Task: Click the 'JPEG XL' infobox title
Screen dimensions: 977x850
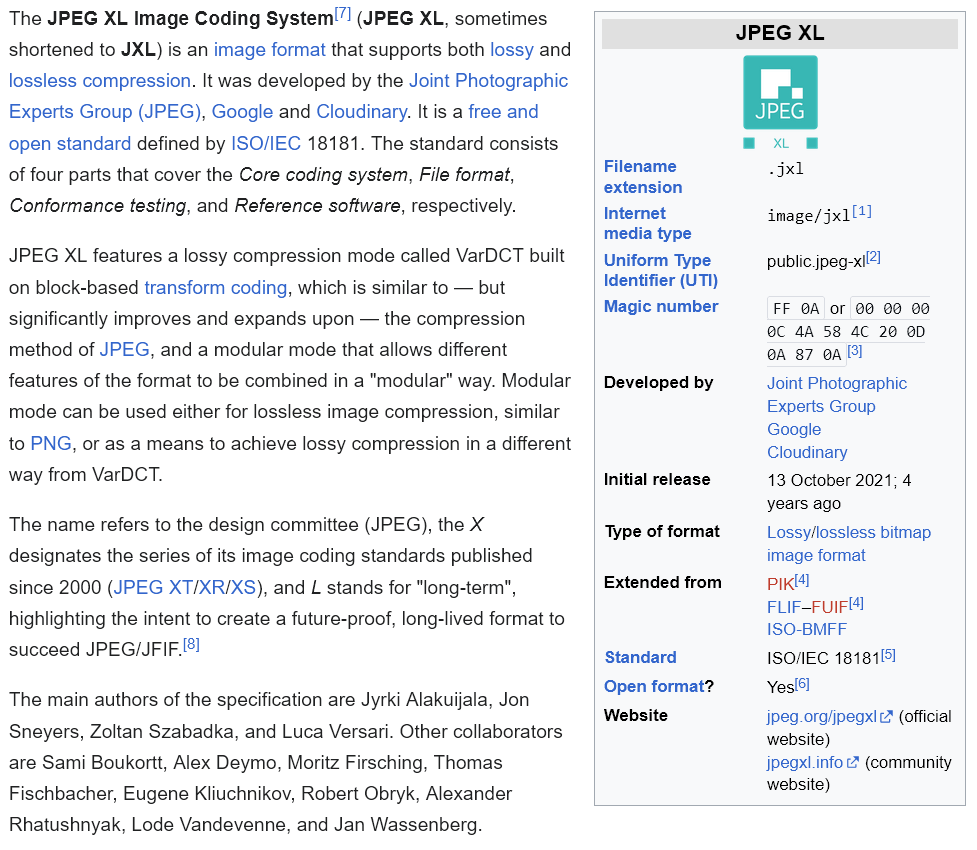Action: 779,32
